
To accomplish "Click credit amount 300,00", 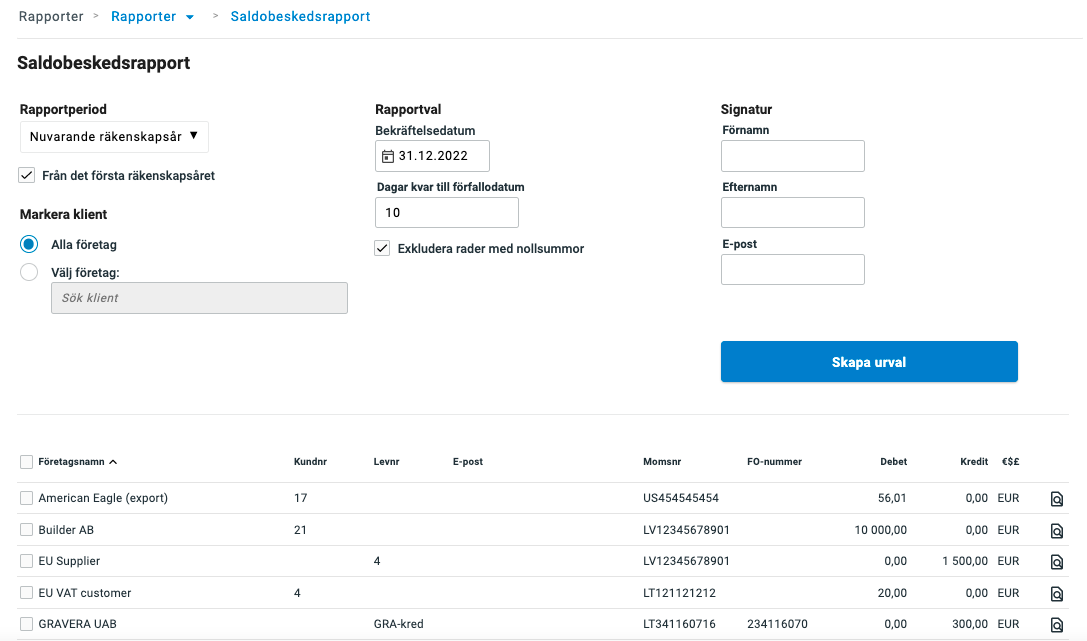I will coord(970,624).
